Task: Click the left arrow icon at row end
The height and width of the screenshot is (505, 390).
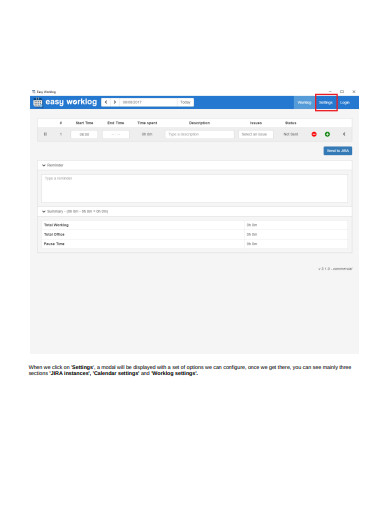Action: (x=344, y=134)
